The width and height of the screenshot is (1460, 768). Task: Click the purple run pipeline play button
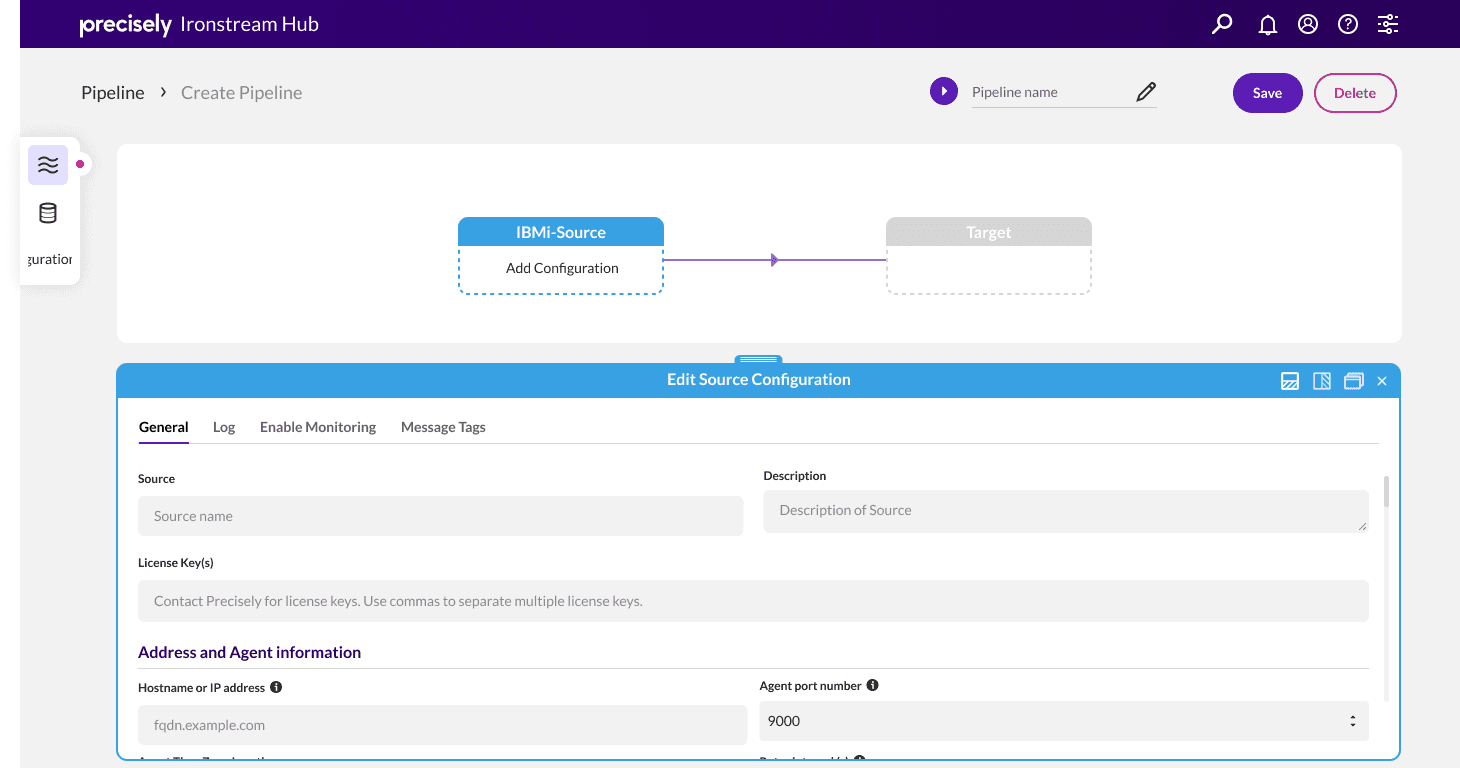[944, 92]
